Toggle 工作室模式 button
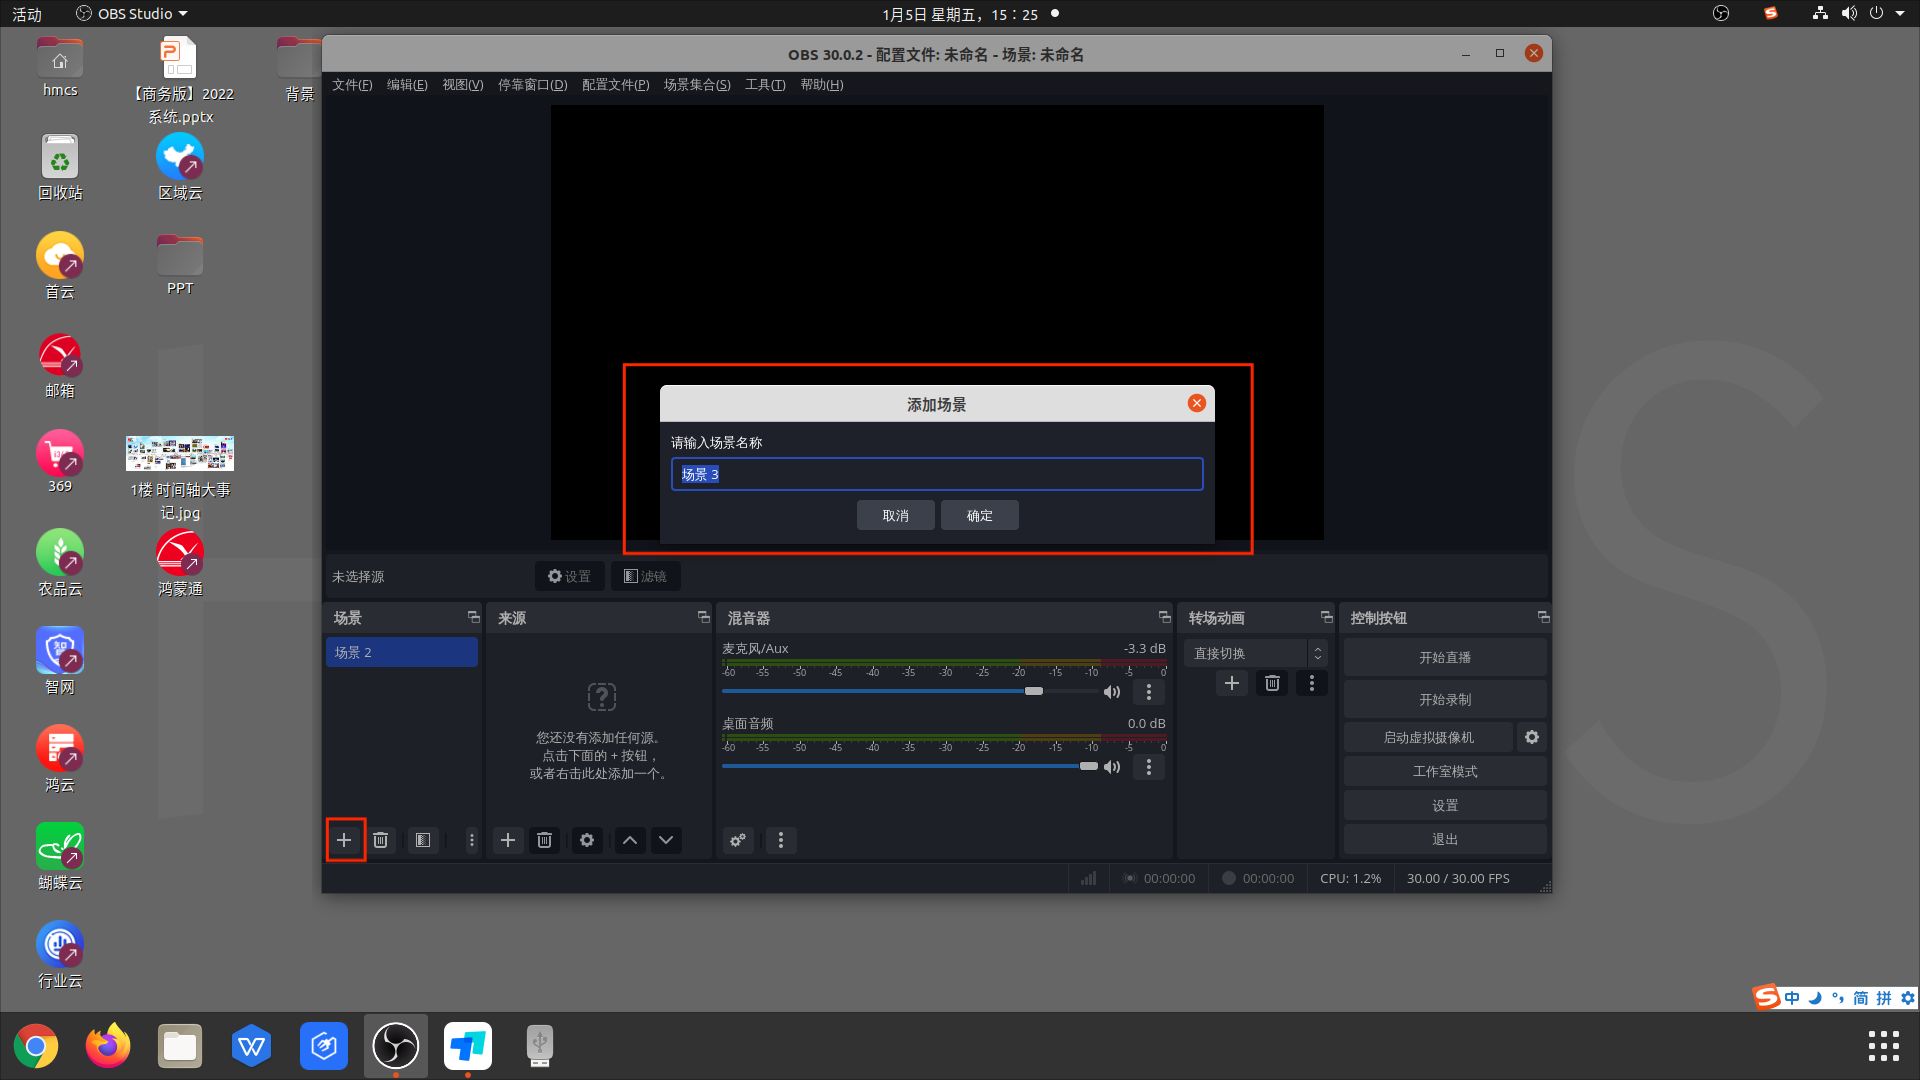Viewport: 1920px width, 1080px height. point(1444,771)
